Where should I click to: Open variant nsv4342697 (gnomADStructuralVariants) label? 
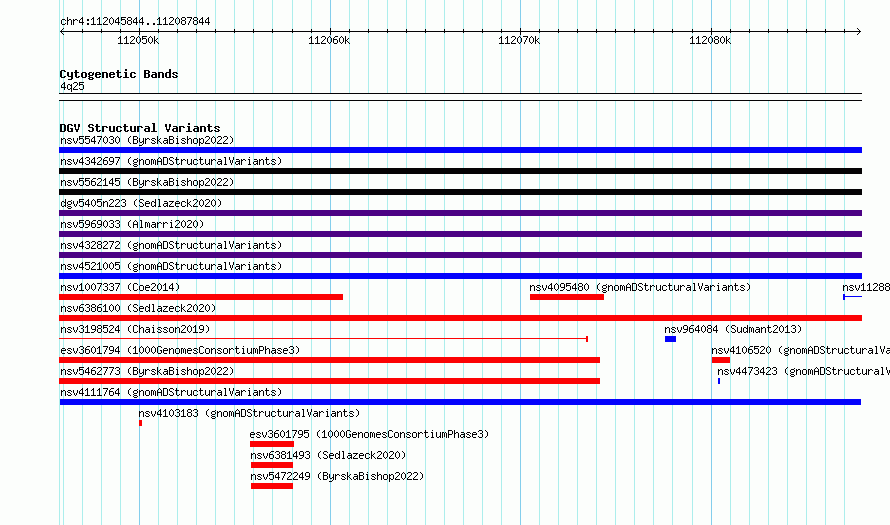coord(171,161)
